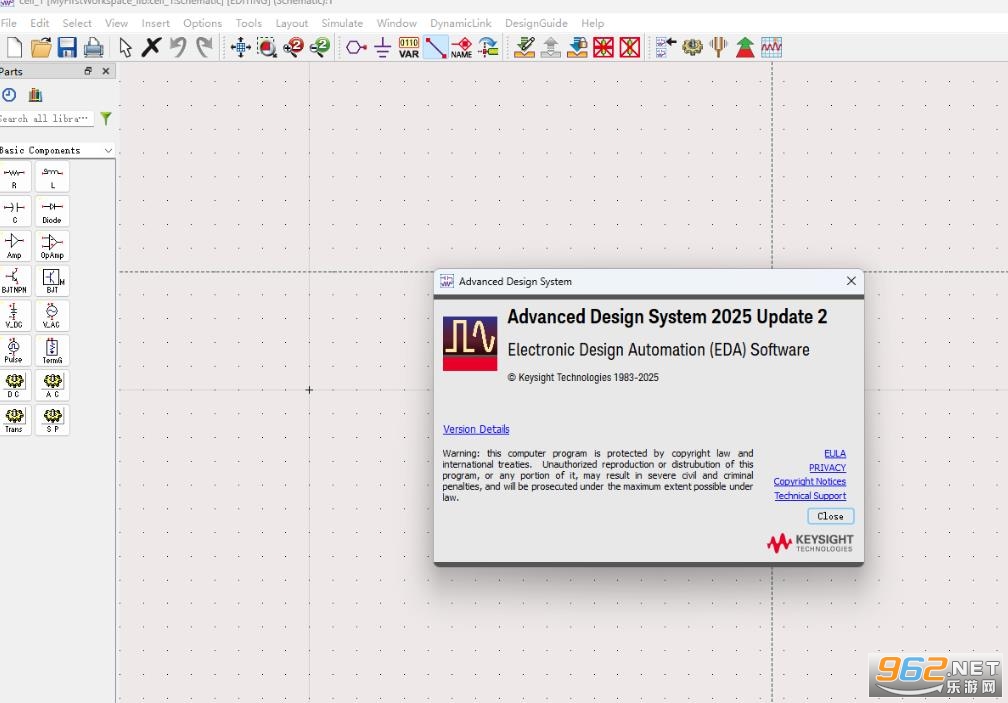The image size is (1008, 703).
Task: Open the Insert menu
Action: click(x=156, y=23)
